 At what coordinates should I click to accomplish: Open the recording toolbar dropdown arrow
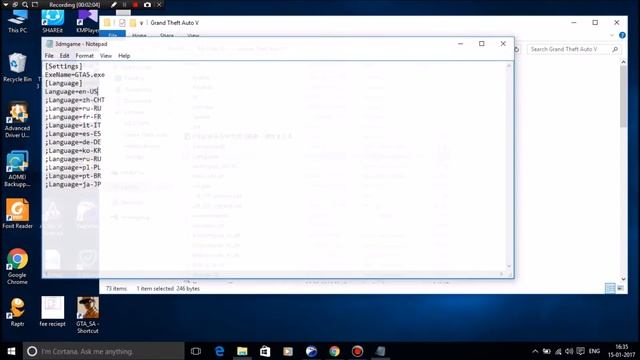pos(5,4)
